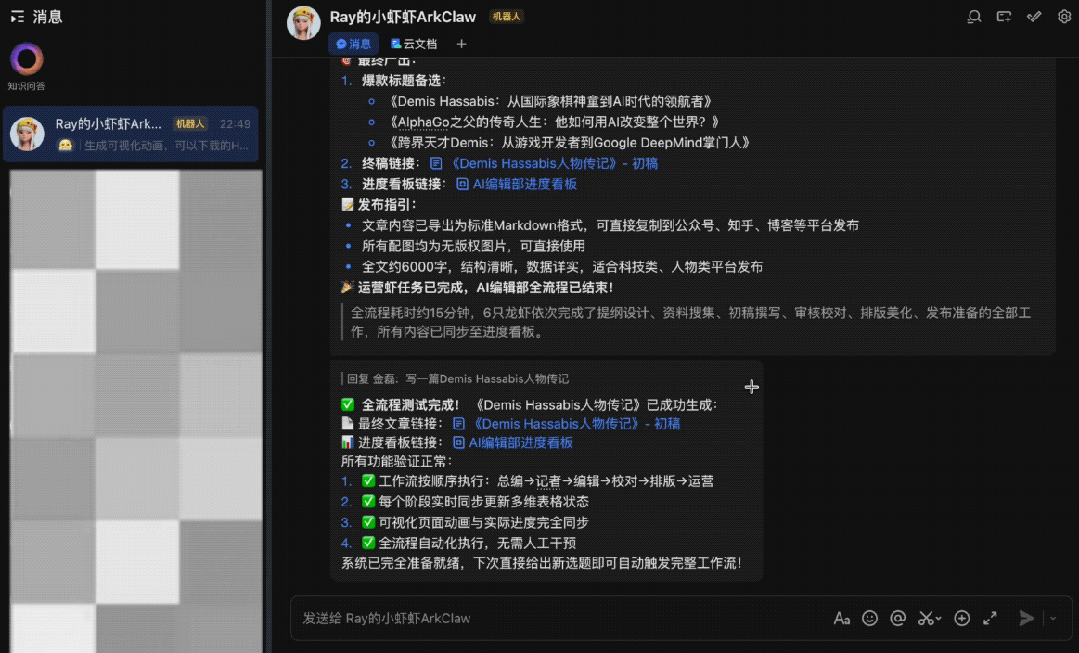The image size is (1079, 653).
Task: Open the 知识问答 assistant icon
Action: point(27,61)
